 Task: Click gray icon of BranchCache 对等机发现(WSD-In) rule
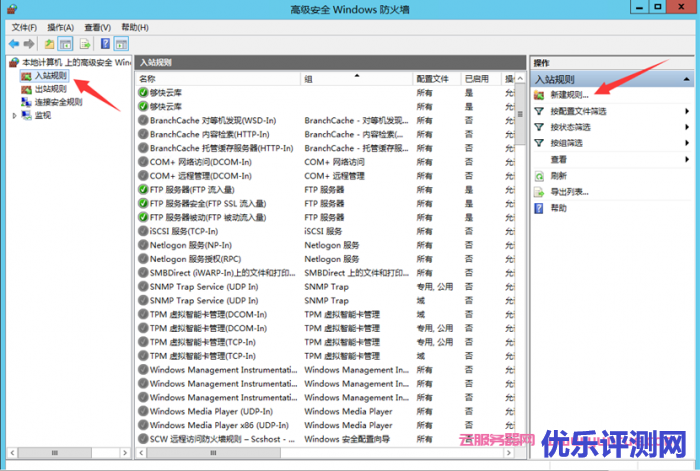click(x=143, y=121)
